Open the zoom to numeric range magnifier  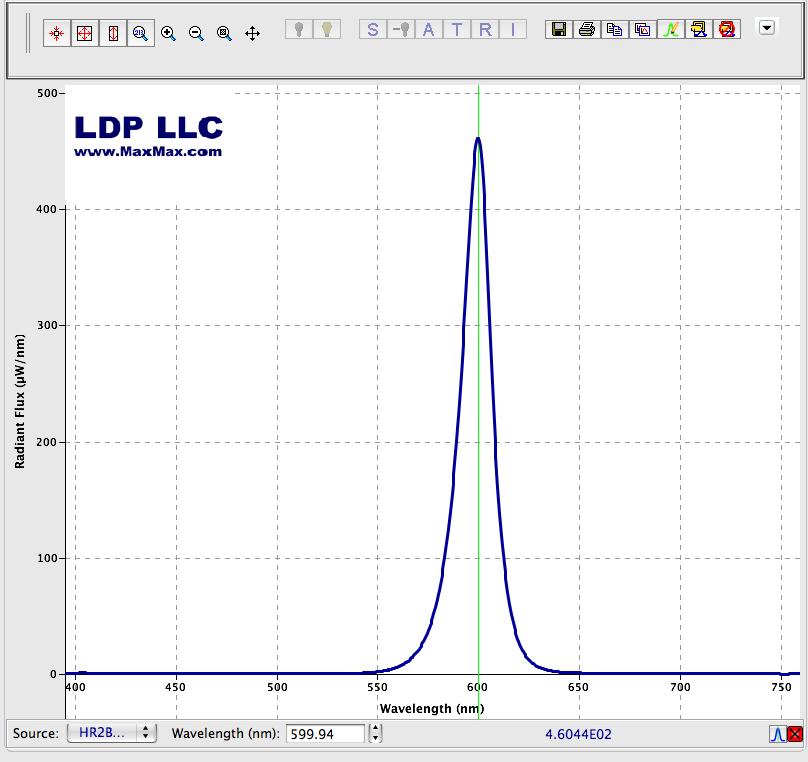(x=141, y=33)
